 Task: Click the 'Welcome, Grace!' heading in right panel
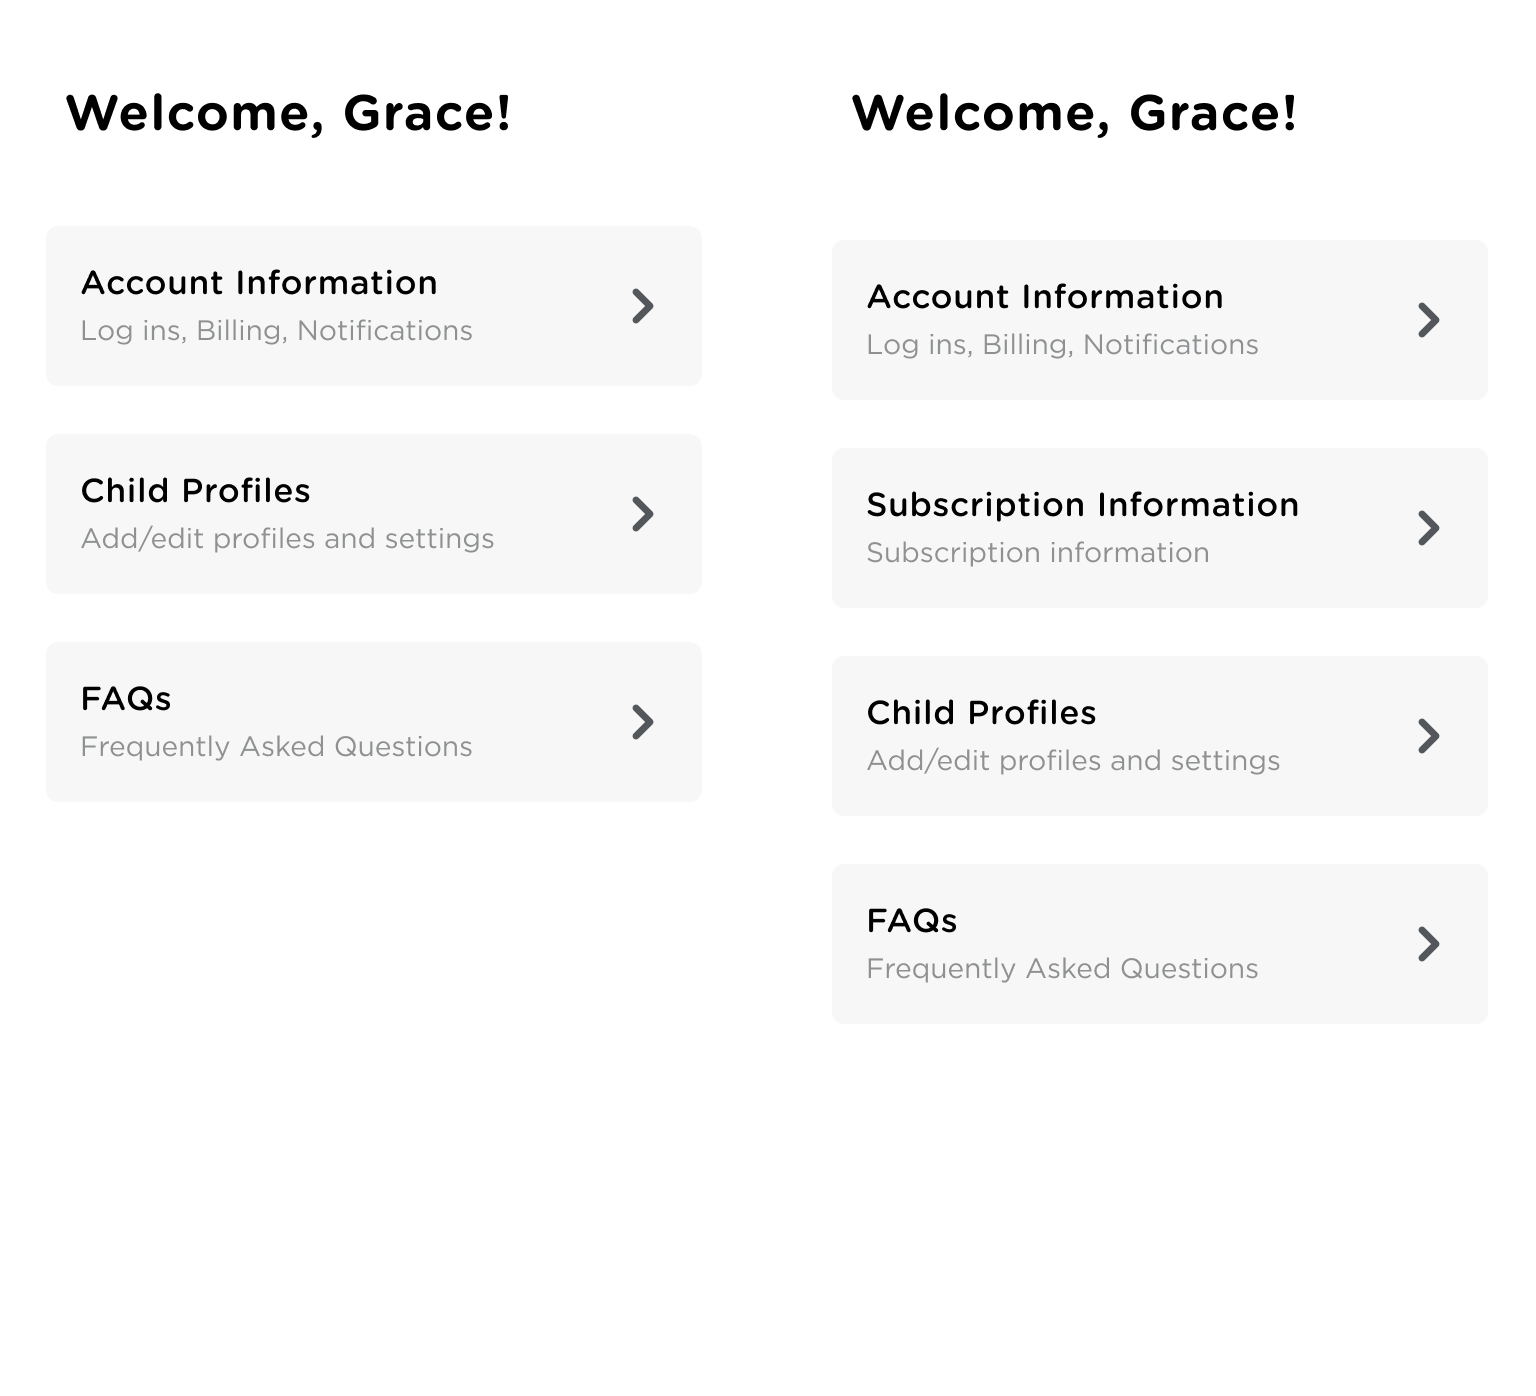coord(1074,113)
